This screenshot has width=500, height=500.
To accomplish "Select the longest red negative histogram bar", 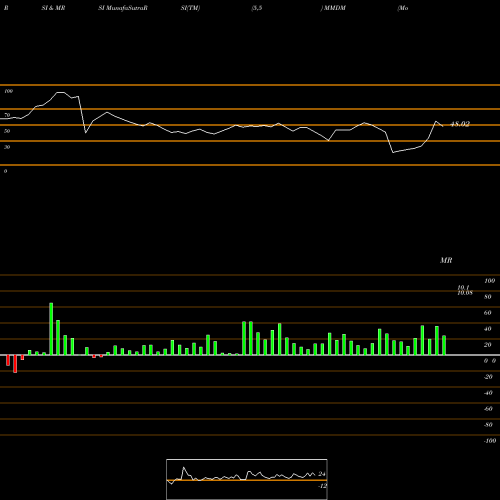I will (x=15, y=364).
